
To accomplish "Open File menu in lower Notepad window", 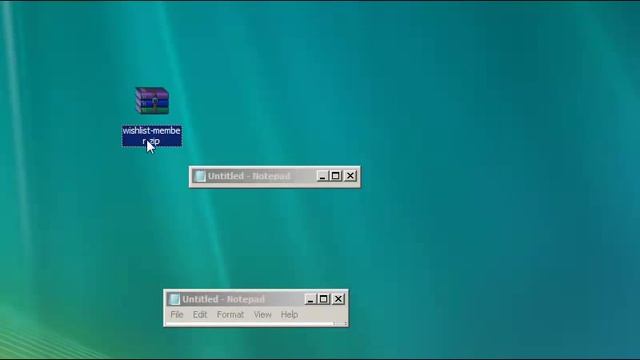I will [177, 315].
